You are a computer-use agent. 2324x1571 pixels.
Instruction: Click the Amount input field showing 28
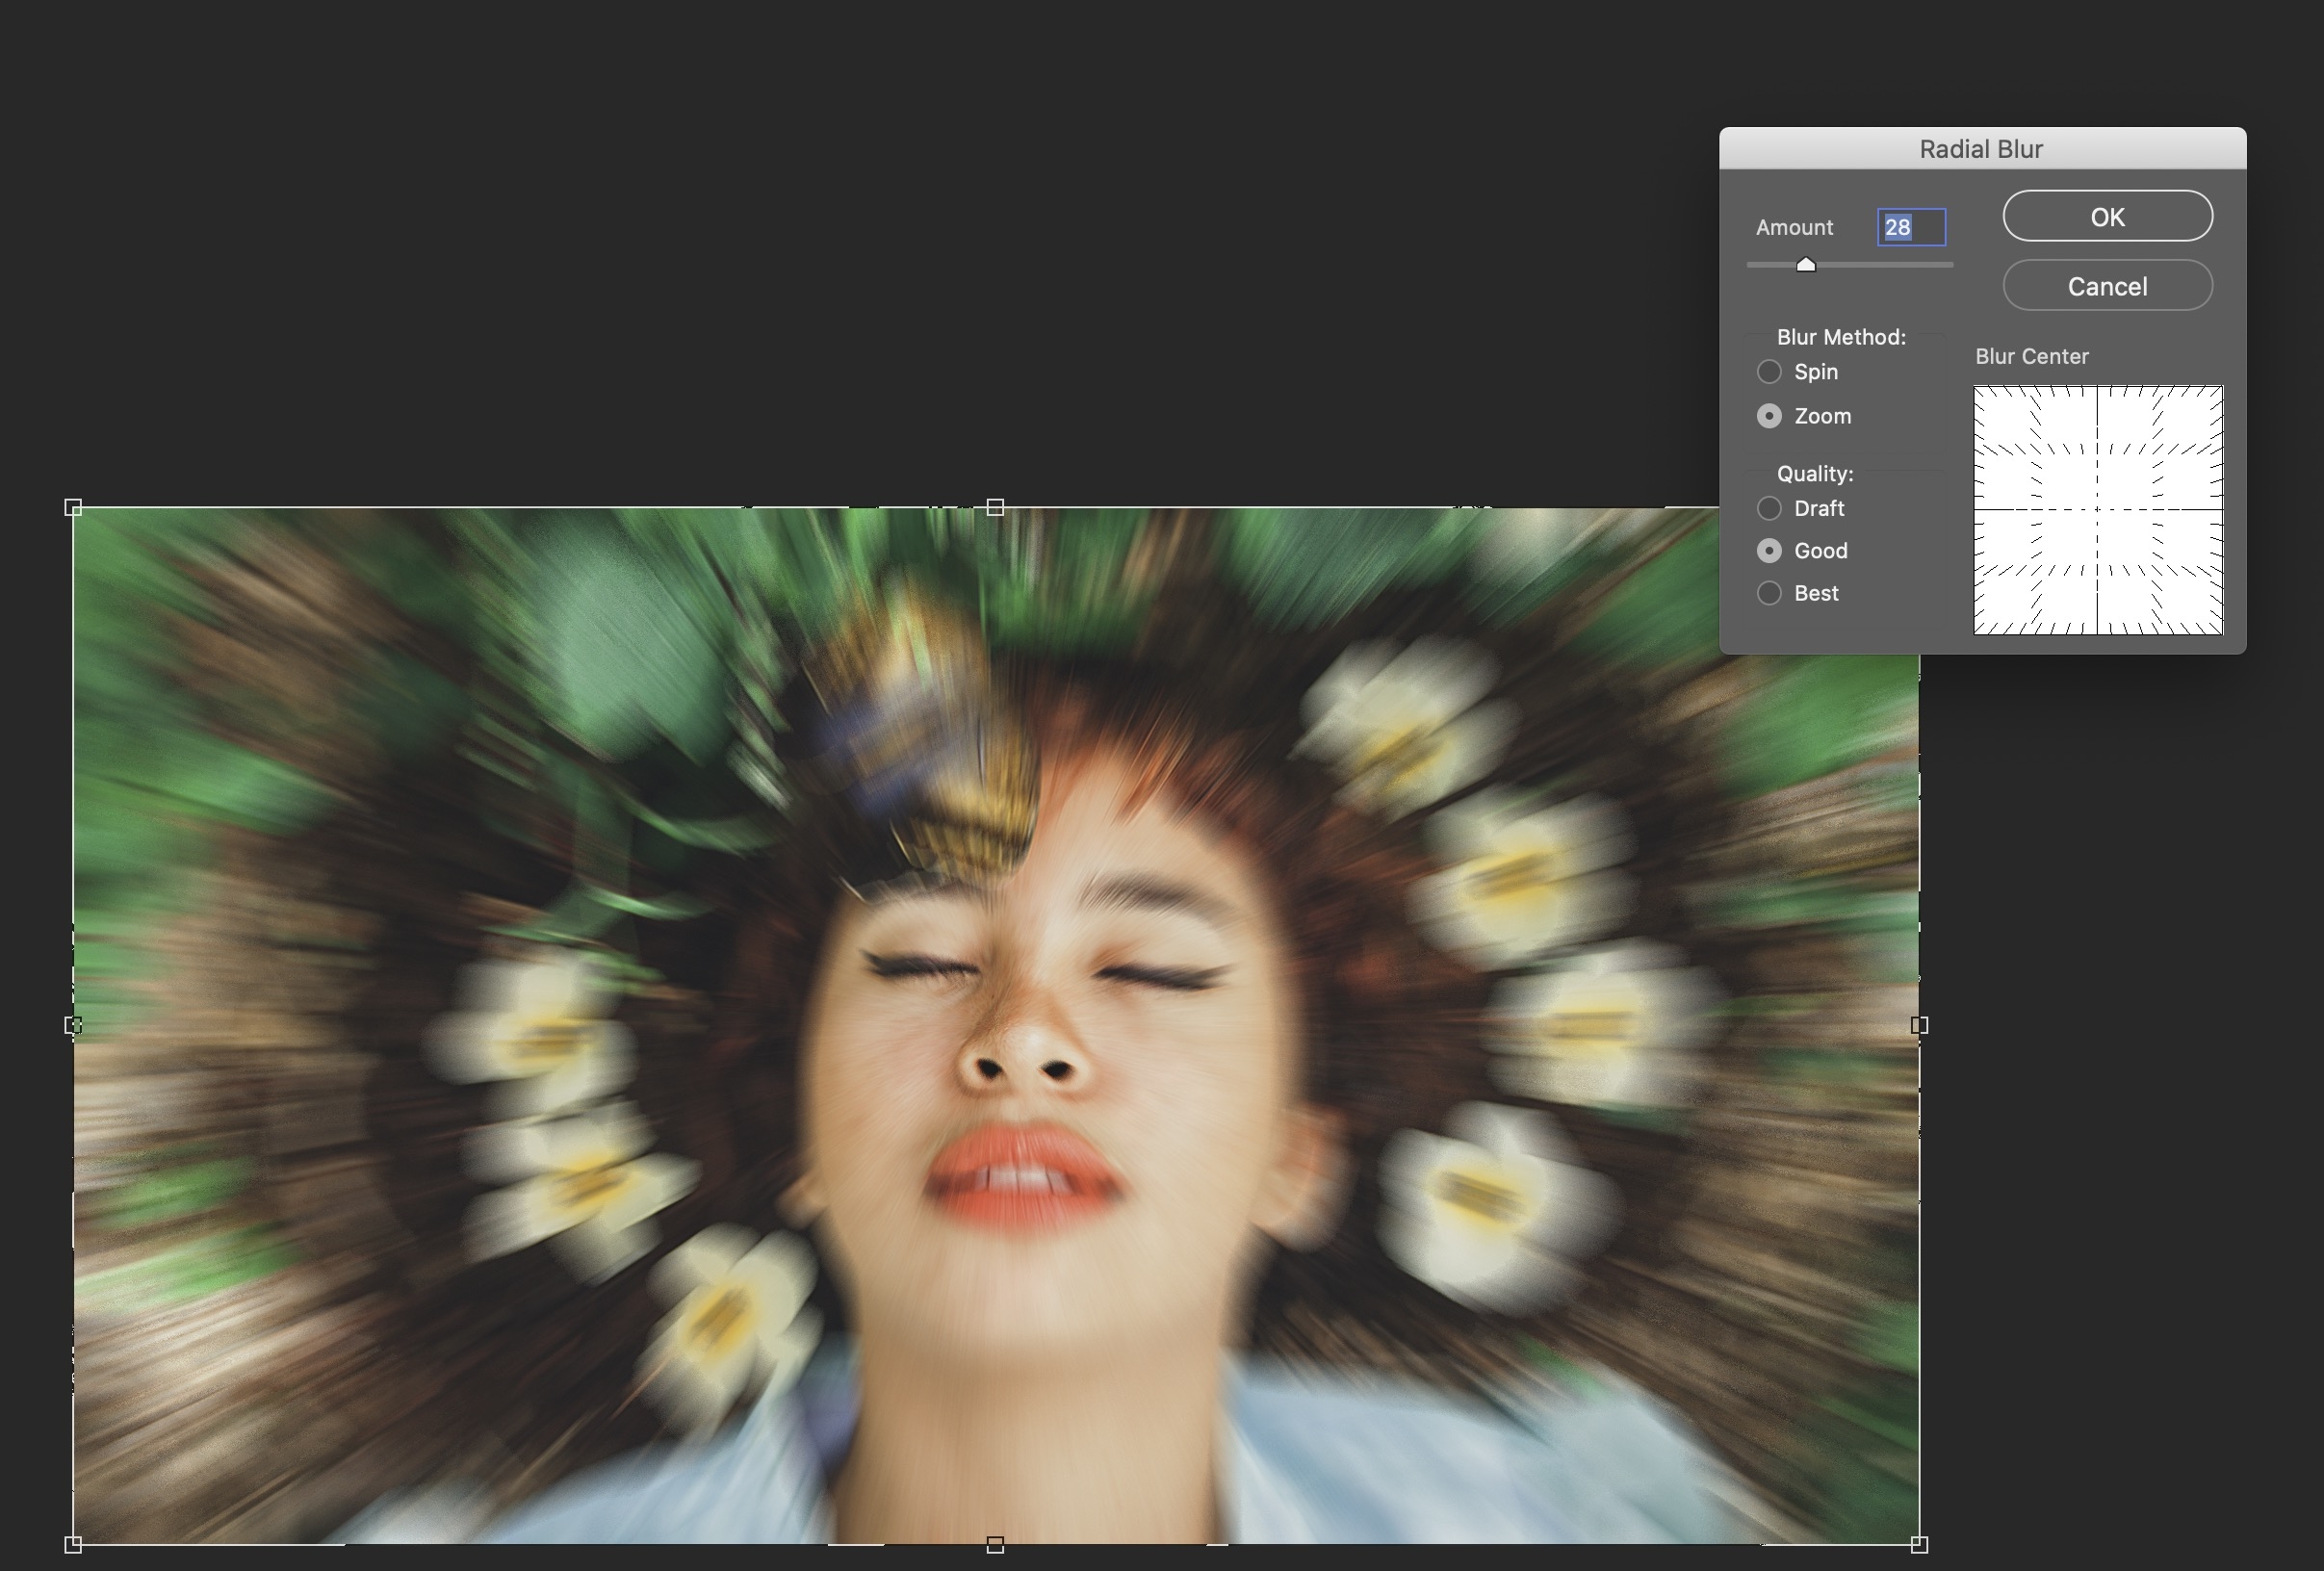tap(1911, 227)
